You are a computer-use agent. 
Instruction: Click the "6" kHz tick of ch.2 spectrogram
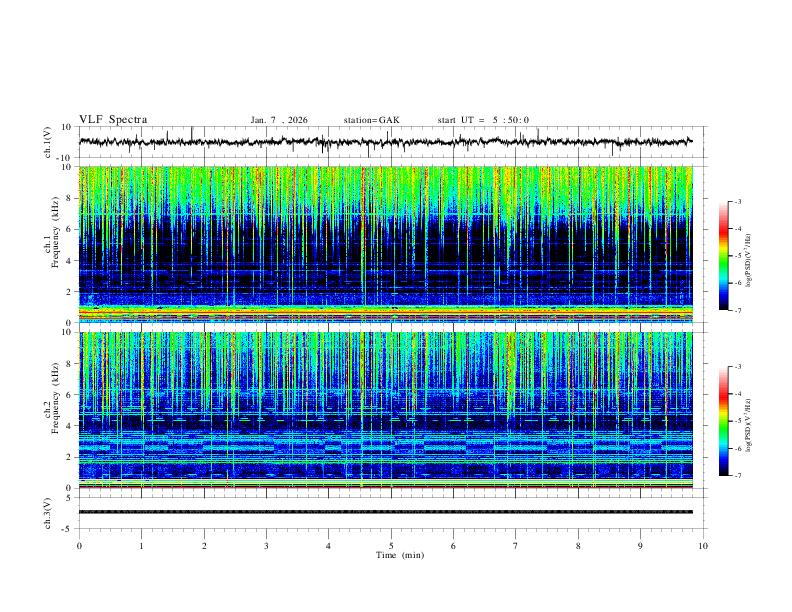[x=69, y=395]
